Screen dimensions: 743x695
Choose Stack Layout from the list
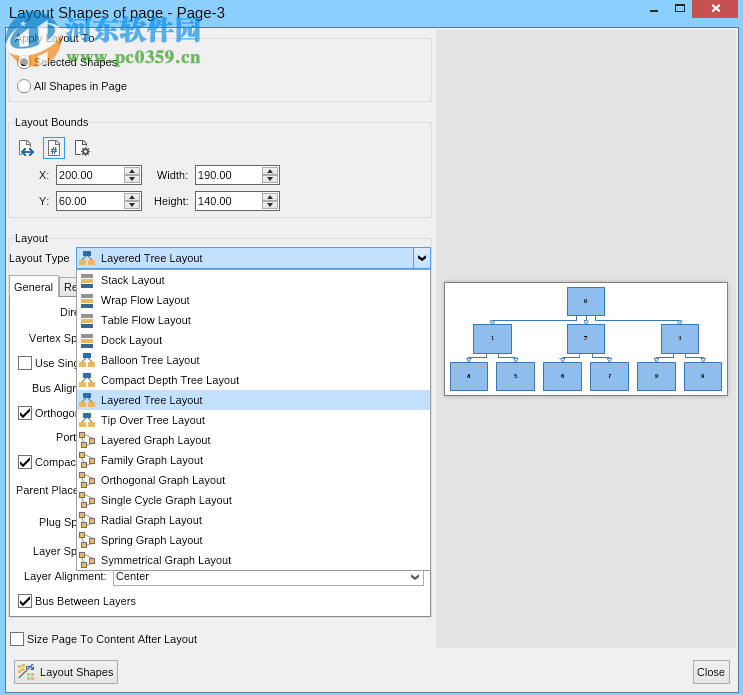click(x=132, y=280)
